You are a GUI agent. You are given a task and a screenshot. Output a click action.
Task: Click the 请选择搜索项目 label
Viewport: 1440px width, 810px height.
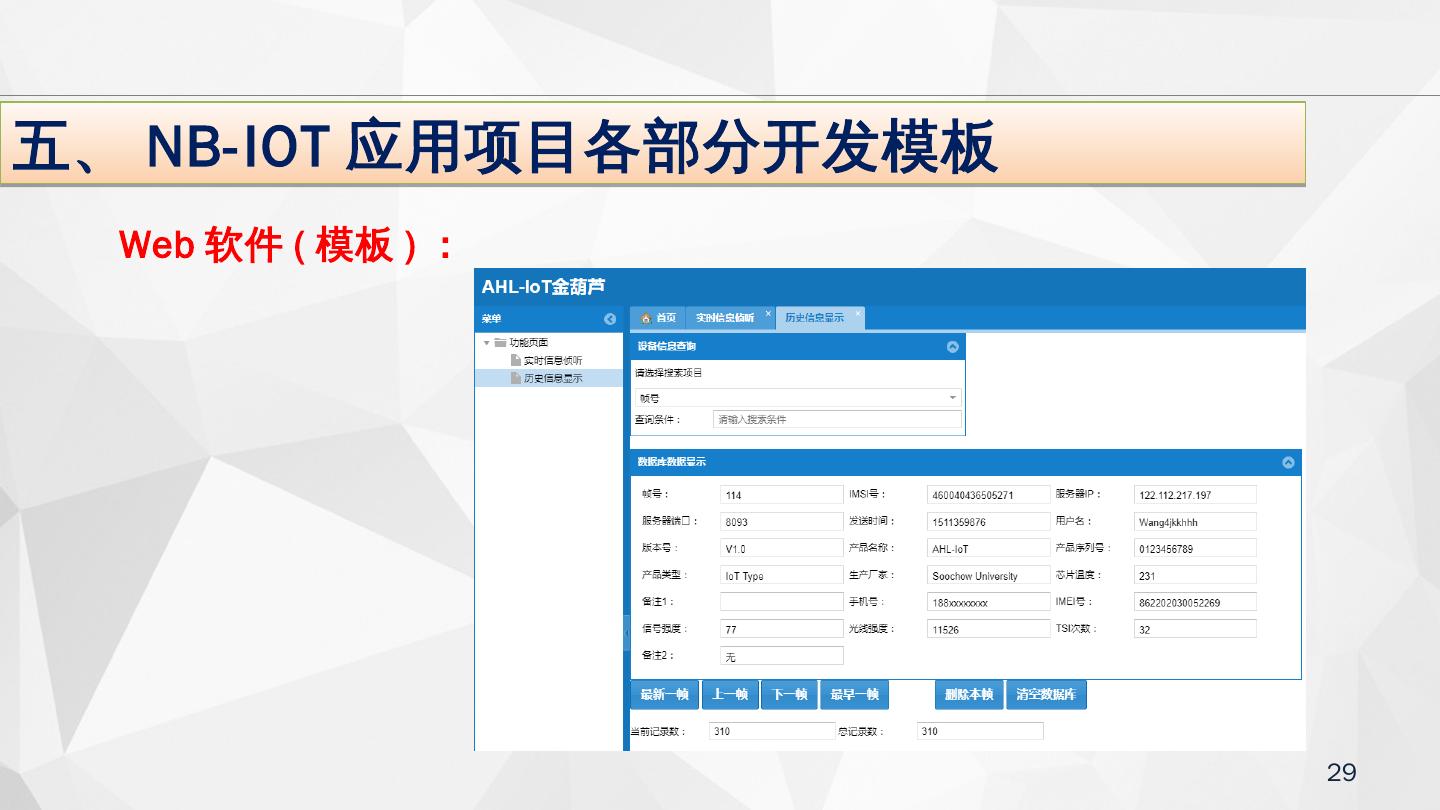click(669, 373)
